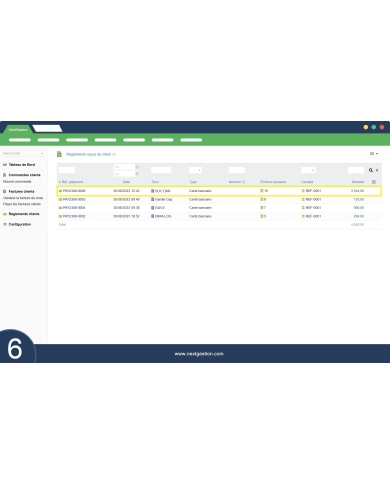Image resolution: width=390 pixels, height=484 pixels.
Task: Click the magnifier icon to apply filters
Action: (371, 170)
